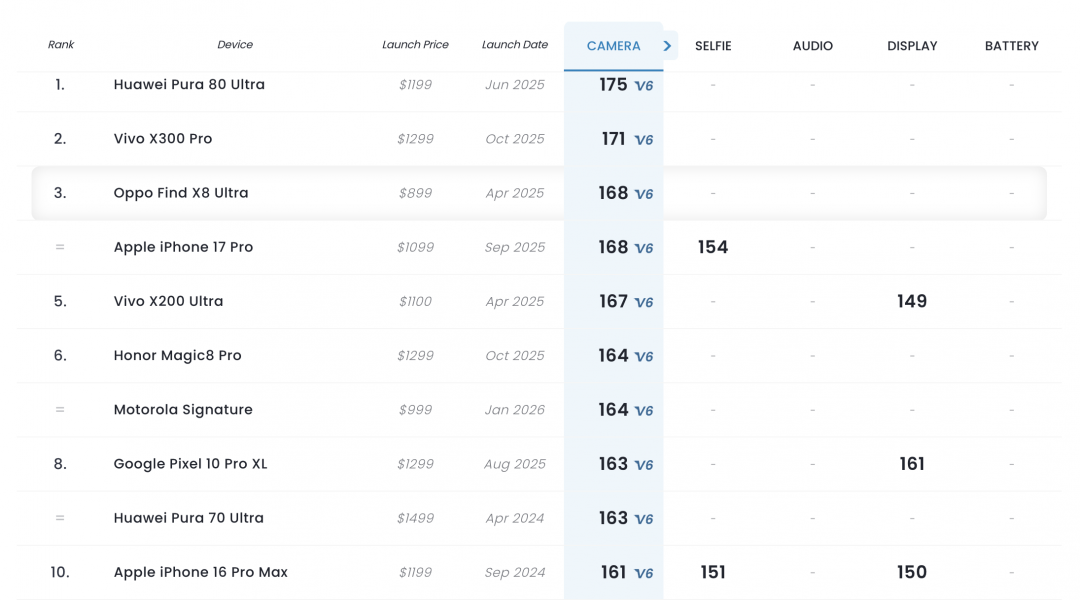1080x600 pixels.
Task: Click the $999 price of Motorola Signature
Action: tap(415, 409)
